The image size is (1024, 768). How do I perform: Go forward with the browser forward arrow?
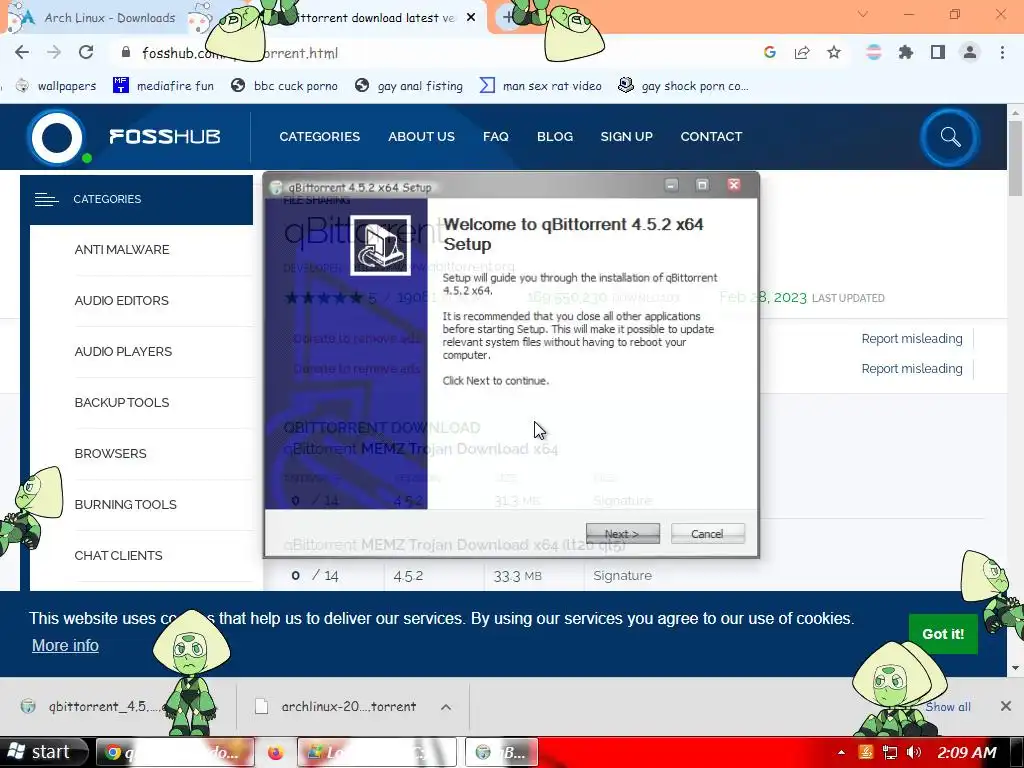point(54,53)
